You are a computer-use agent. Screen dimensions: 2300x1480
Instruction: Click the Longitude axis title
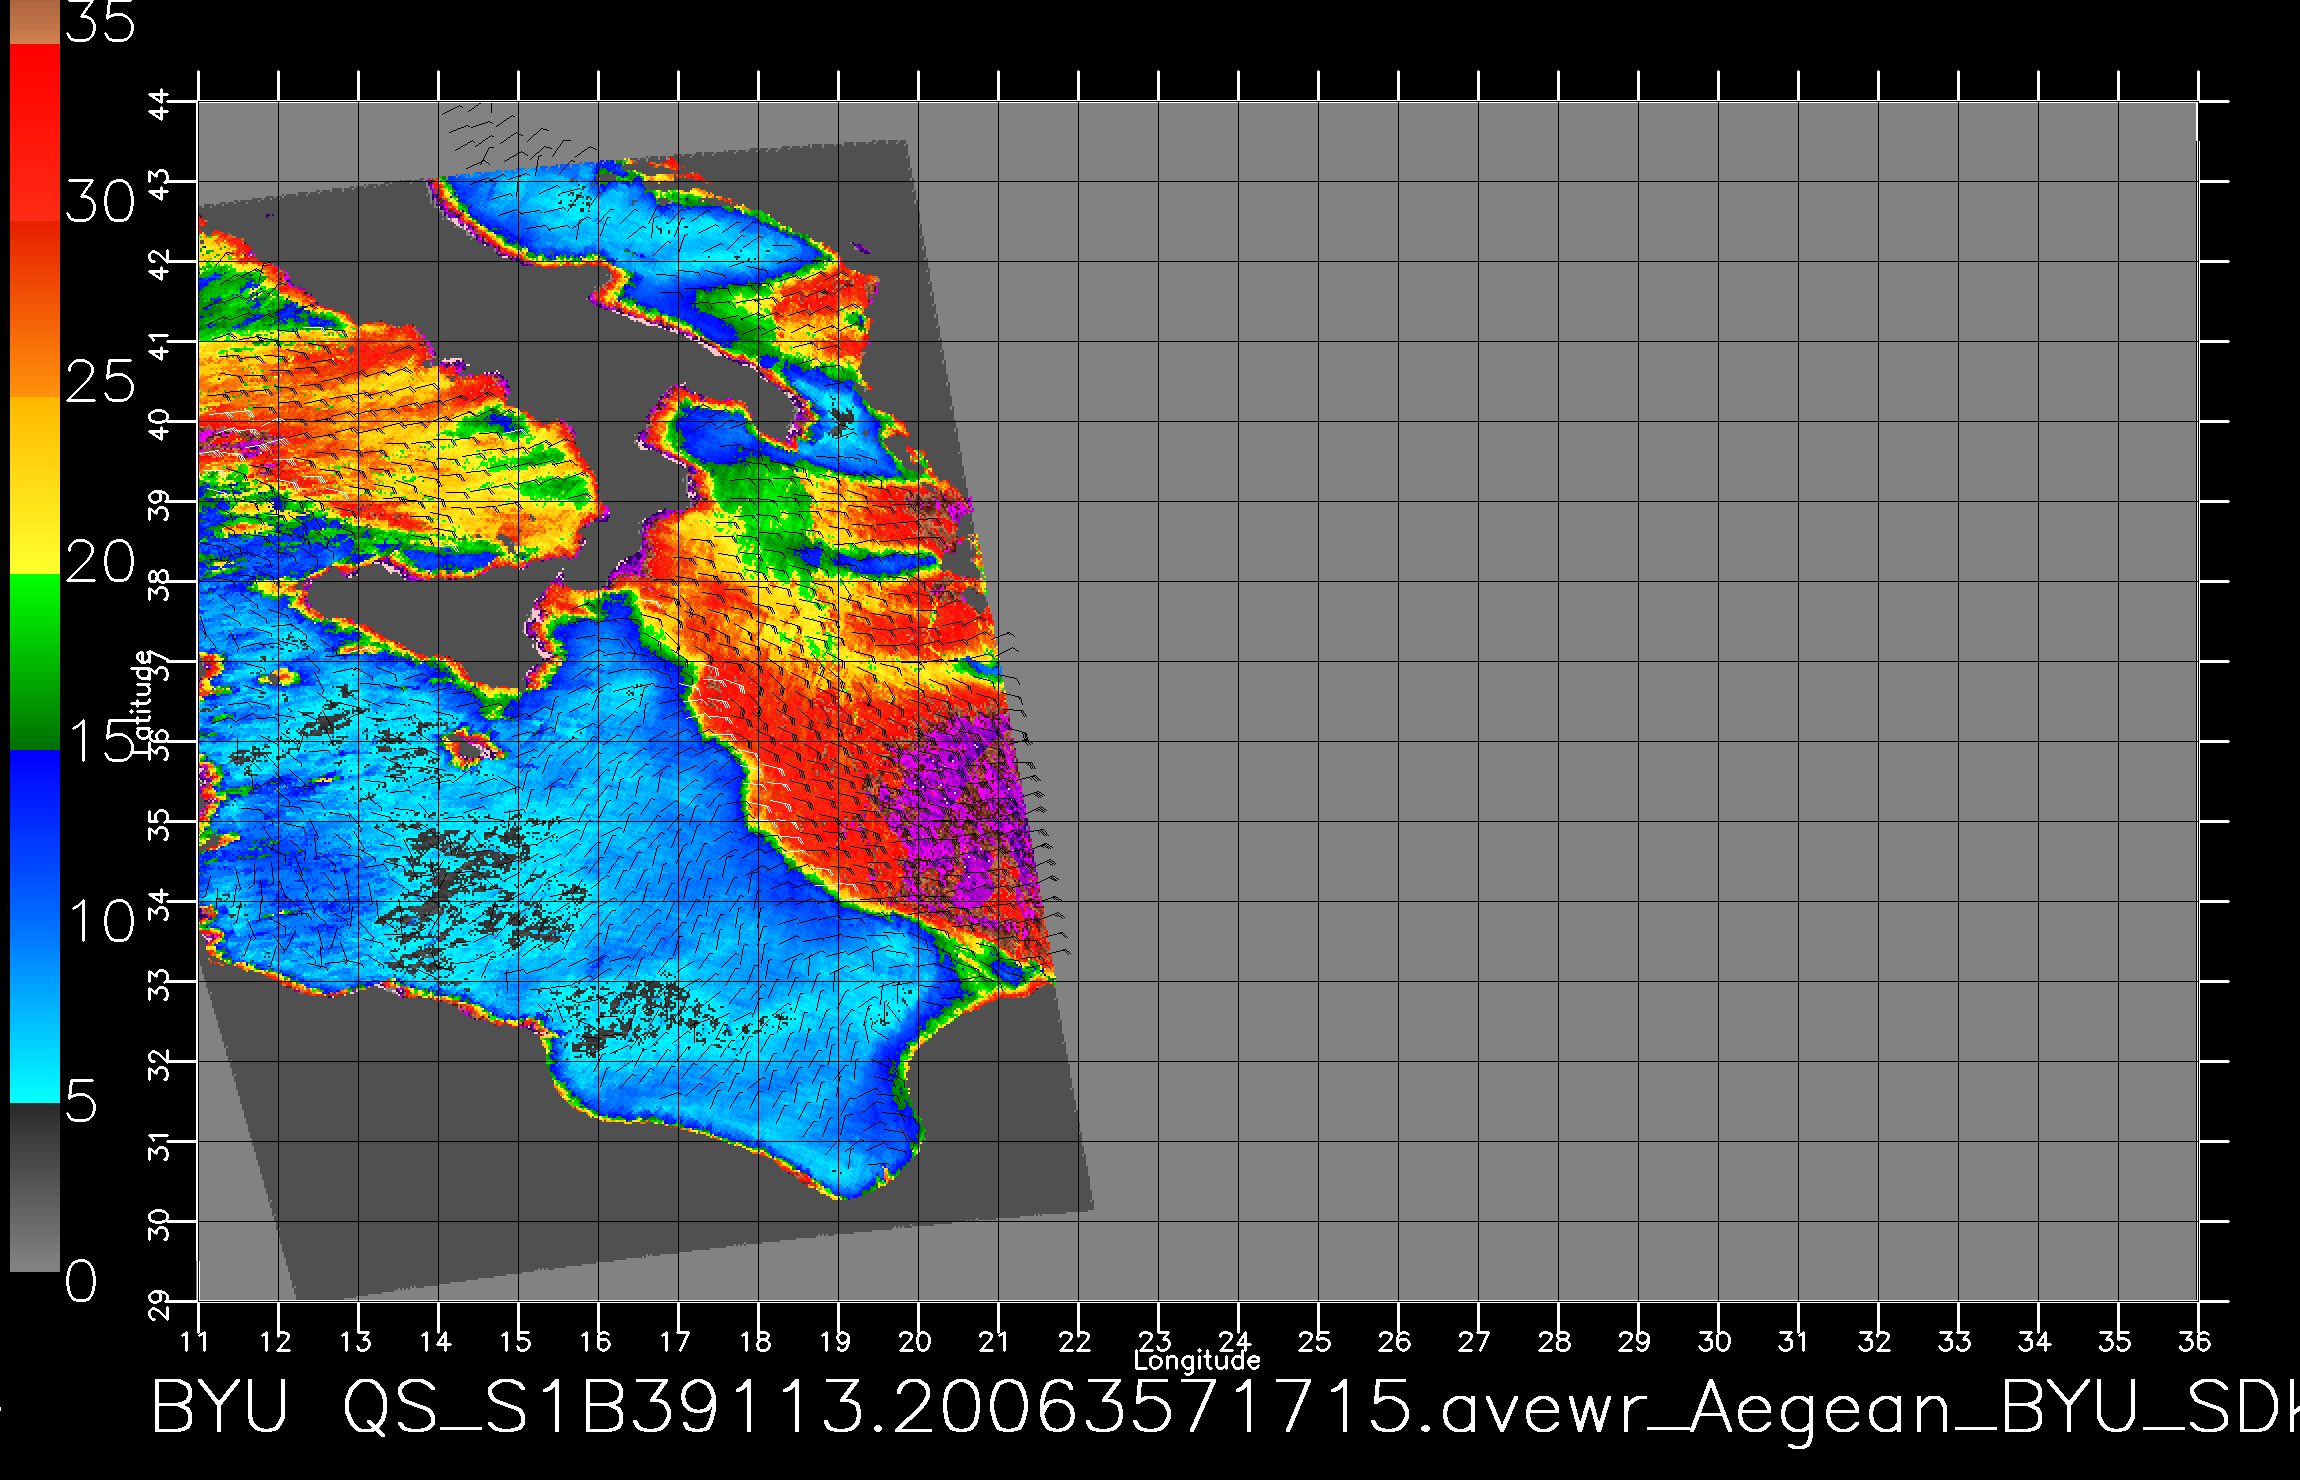[1197, 1360]
